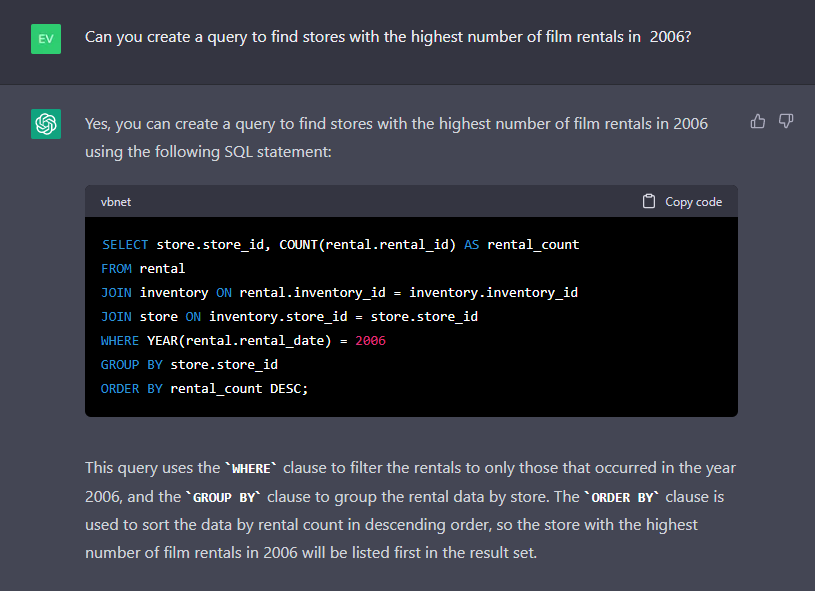
Task: Click the thumbs down feedback icon
Action: point(786,121)
